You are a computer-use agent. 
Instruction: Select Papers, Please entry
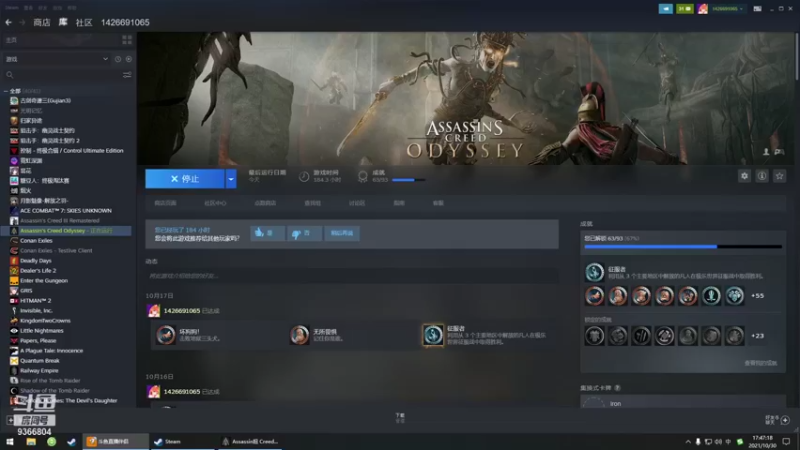(x=38, y=341)
